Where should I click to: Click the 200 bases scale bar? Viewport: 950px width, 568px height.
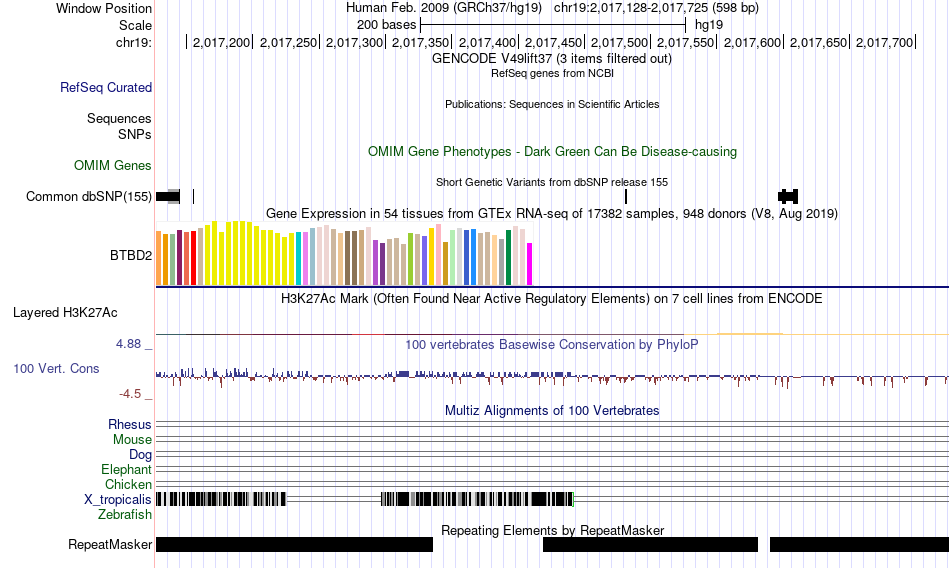pyautogui.click(x=553, y=25)
